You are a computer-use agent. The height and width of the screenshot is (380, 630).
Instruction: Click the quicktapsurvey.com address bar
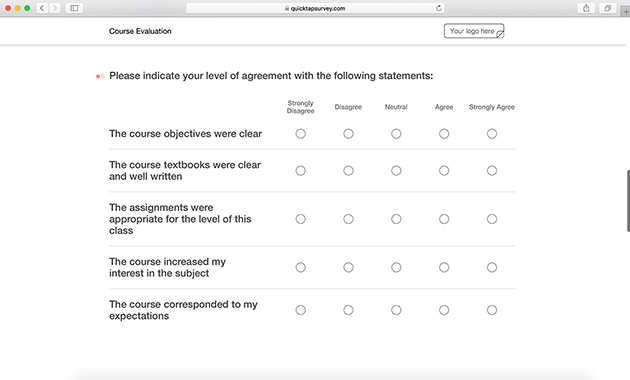[x=315, y=8]
